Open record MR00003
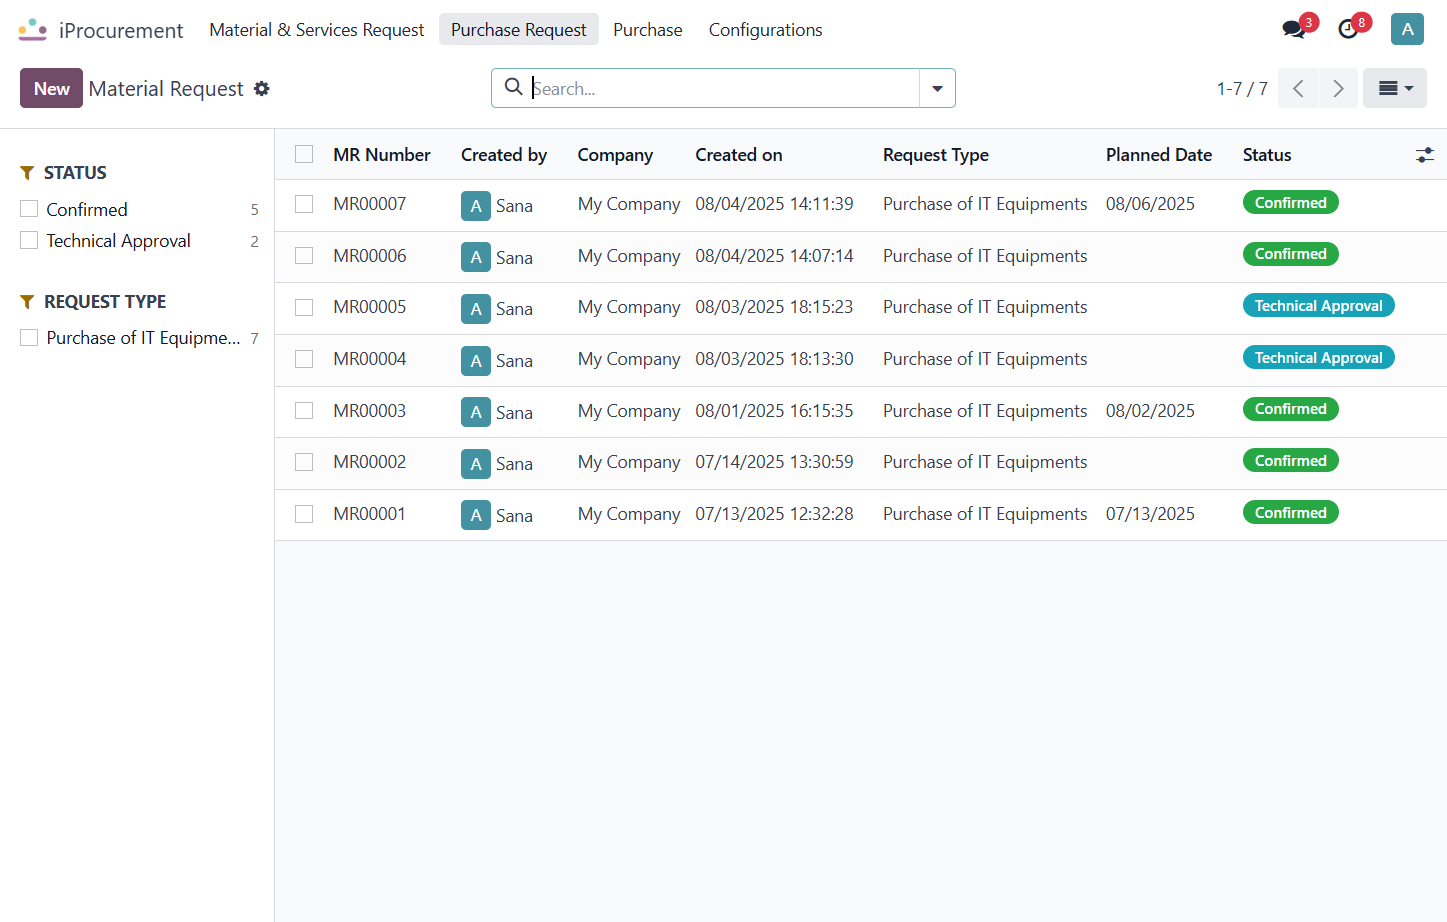The width and height of the screenshot is (1447, 922). click(x=370, y=411)
